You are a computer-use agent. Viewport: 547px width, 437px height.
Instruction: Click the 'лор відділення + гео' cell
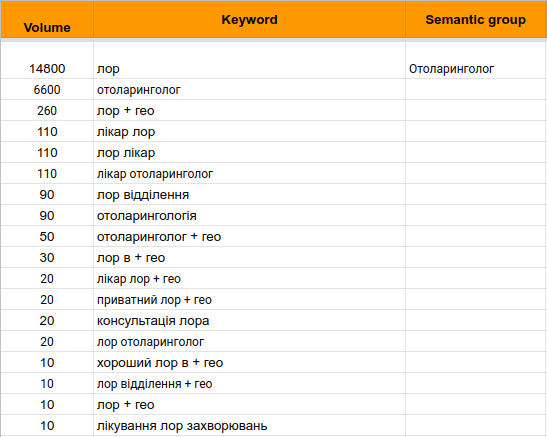249,383
